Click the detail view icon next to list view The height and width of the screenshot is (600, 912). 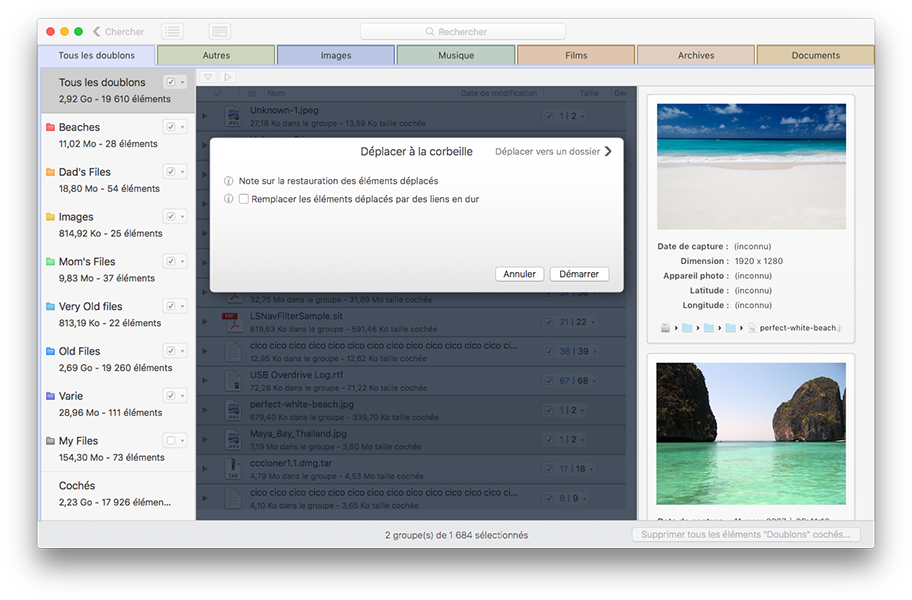pyautogui.click(x=220, y=31)
